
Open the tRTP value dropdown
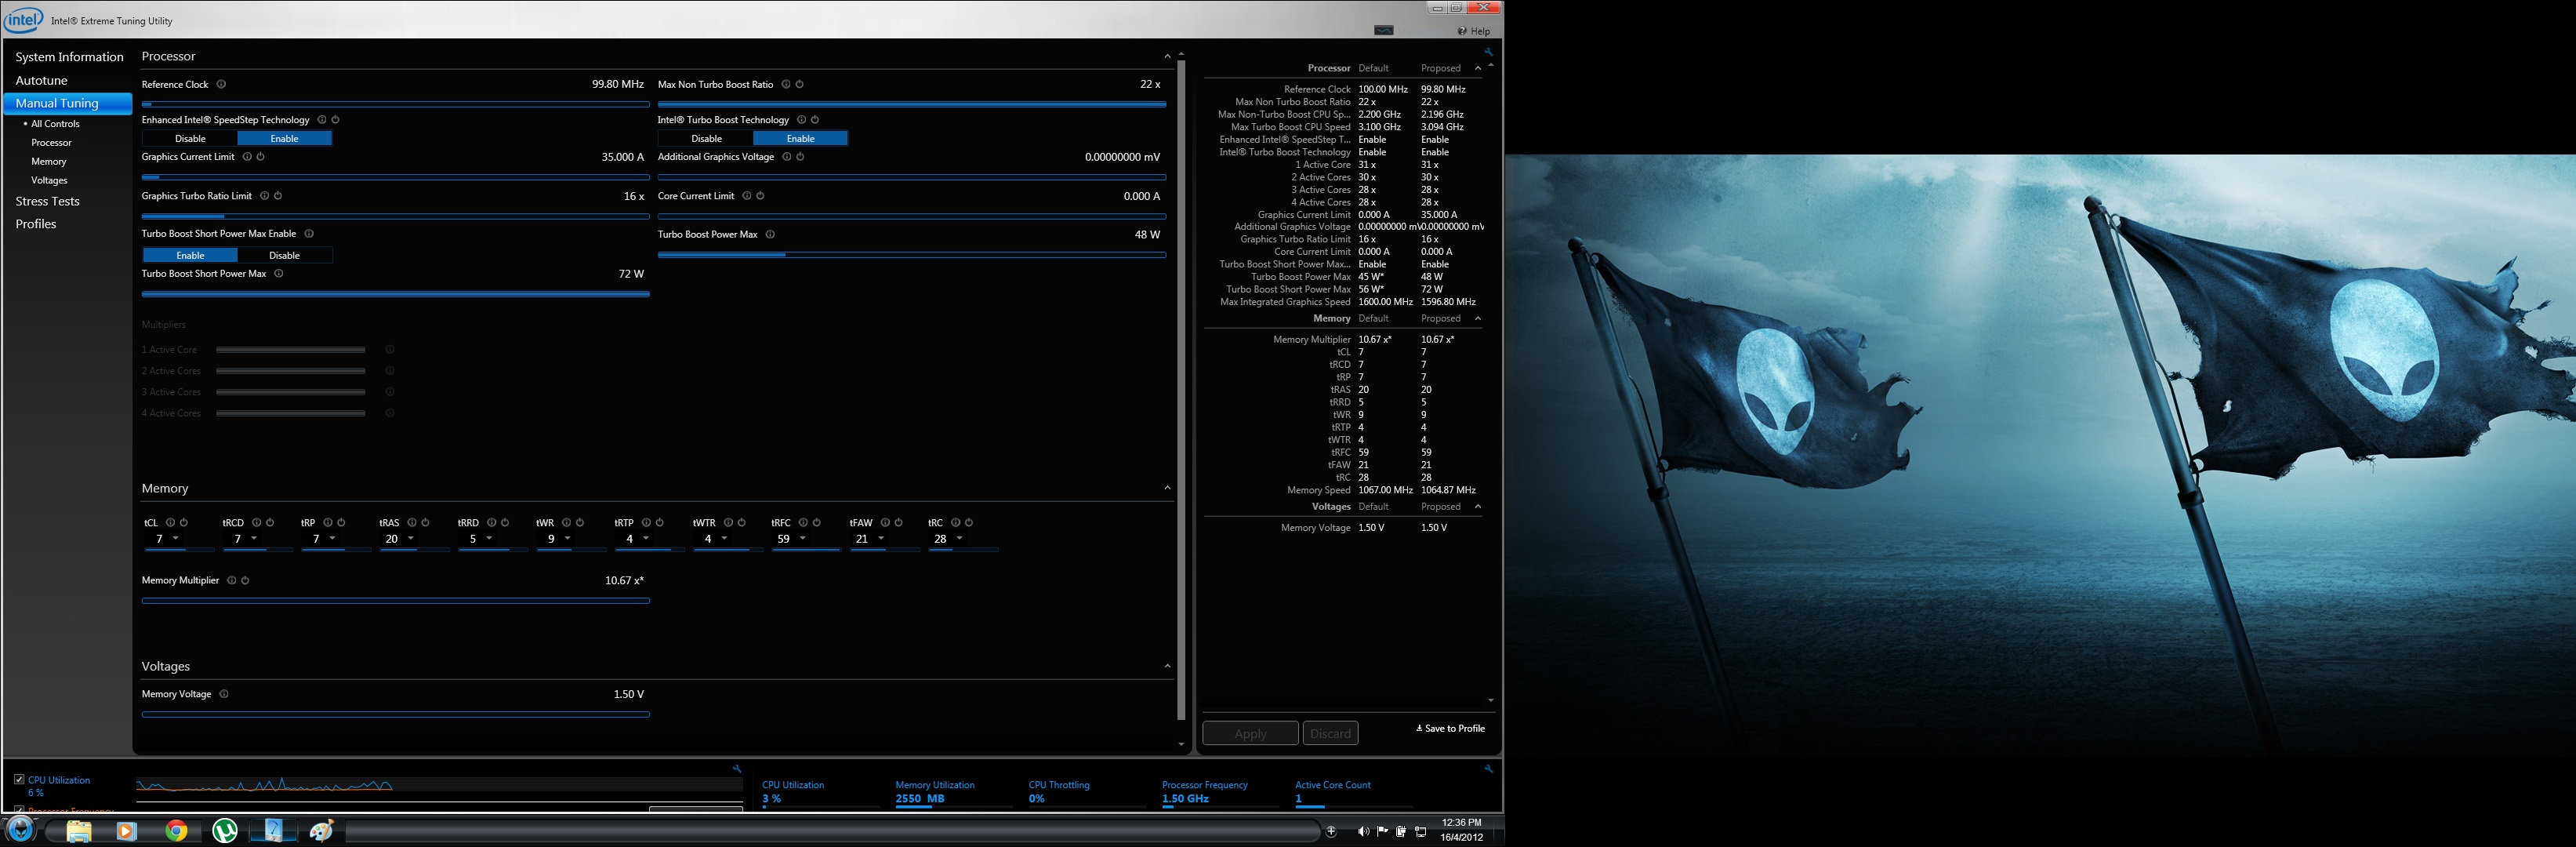click(646, 538)
